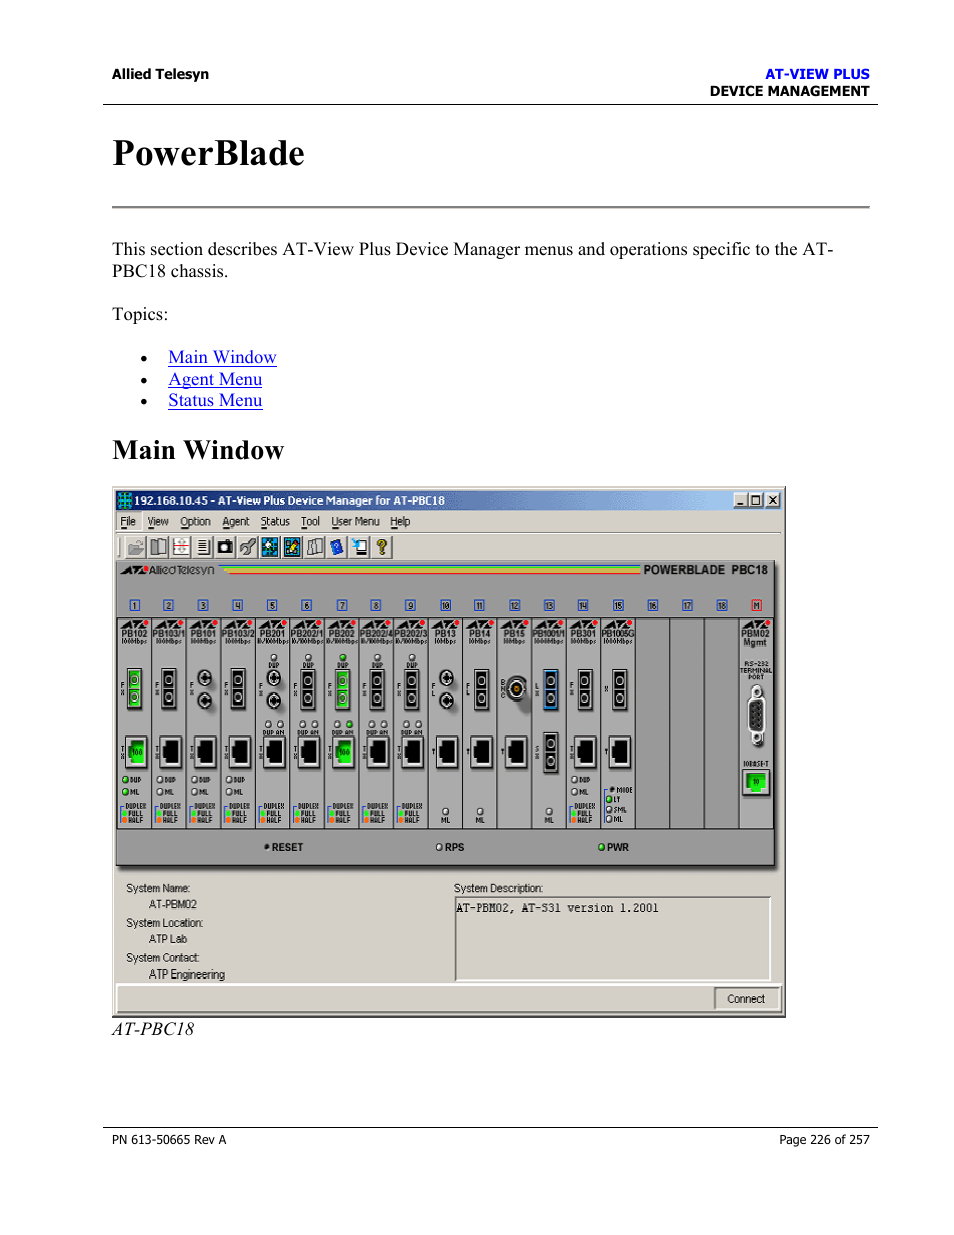Click the vertical arrows split toolbar icon
Screen dimensions: 954x1235
[181, 547]
